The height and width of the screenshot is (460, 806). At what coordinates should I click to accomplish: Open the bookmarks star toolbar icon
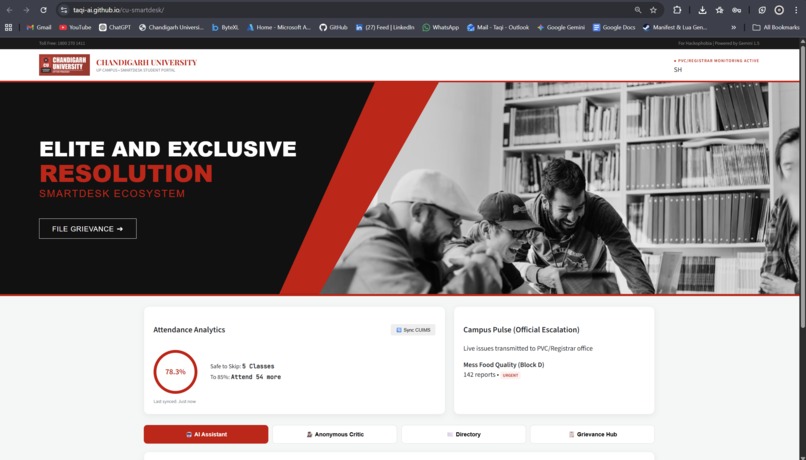719,10
